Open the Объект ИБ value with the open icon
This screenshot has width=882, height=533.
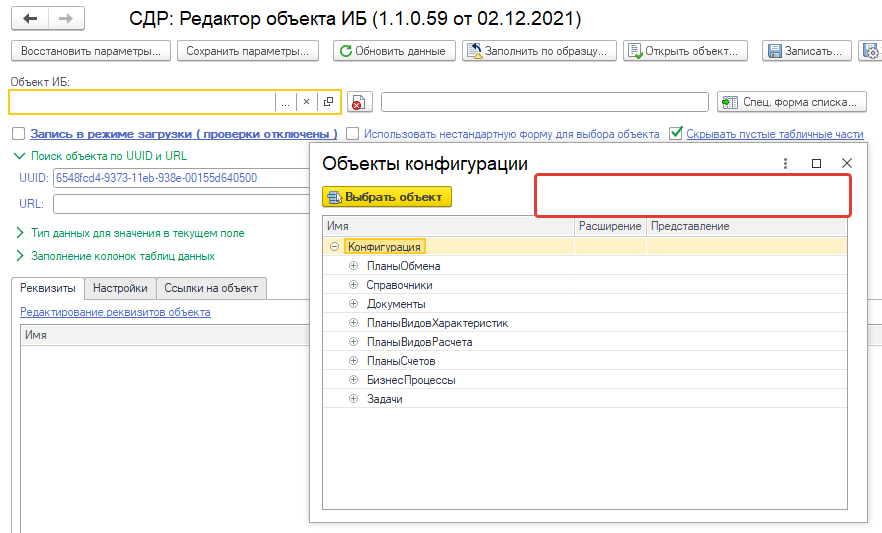(328, 102)
